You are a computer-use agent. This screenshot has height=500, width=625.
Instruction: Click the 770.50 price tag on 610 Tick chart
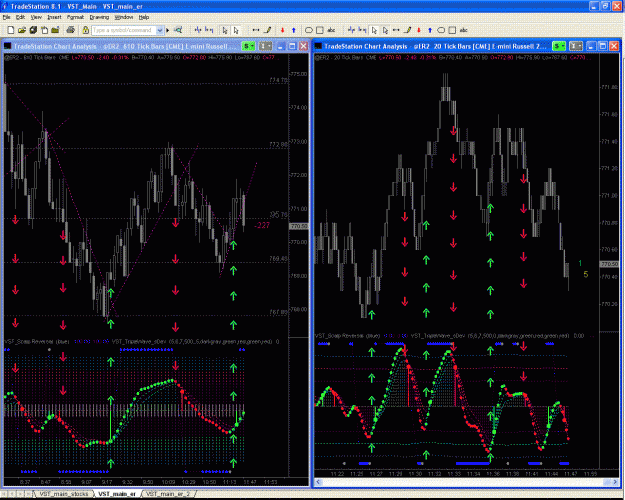[299, 226]
